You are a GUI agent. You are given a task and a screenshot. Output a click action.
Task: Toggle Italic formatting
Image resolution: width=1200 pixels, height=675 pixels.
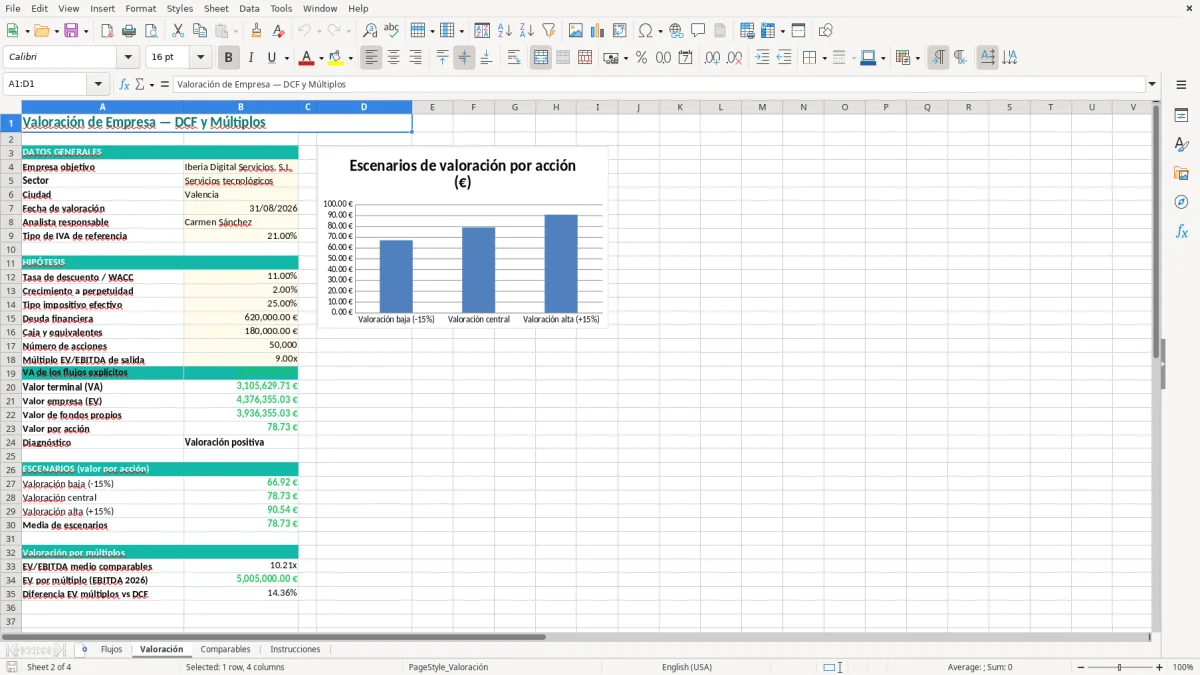pyautogui.click(x=251, y=58)
